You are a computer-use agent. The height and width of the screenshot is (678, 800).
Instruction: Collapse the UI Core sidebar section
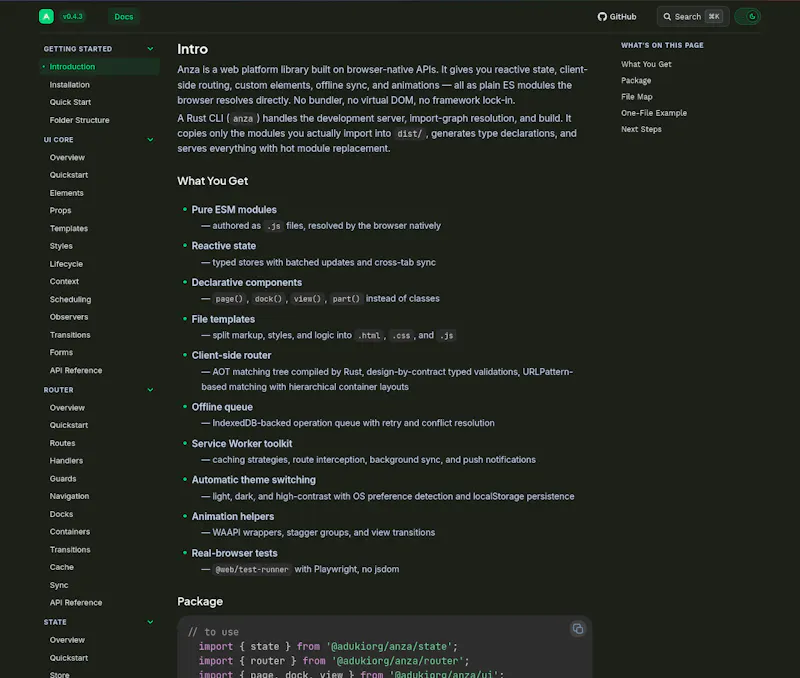click(150, 140)
